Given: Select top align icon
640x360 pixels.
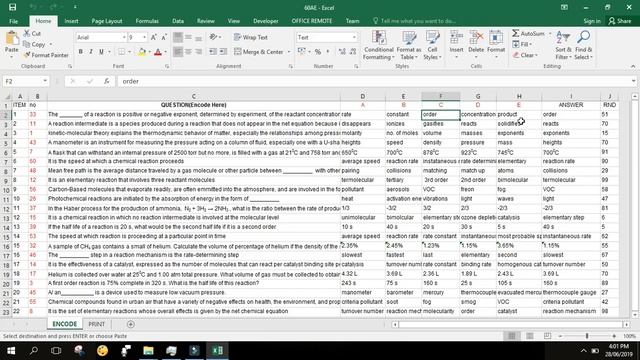Looking at the screenshot, I should (x=178, y=37).
